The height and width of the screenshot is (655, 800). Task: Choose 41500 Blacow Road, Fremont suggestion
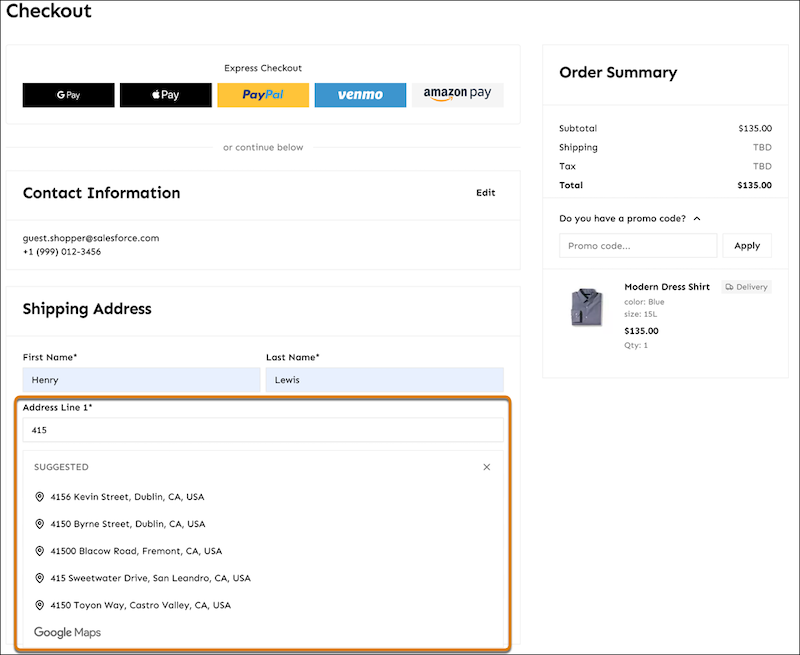tap(136, 551)
